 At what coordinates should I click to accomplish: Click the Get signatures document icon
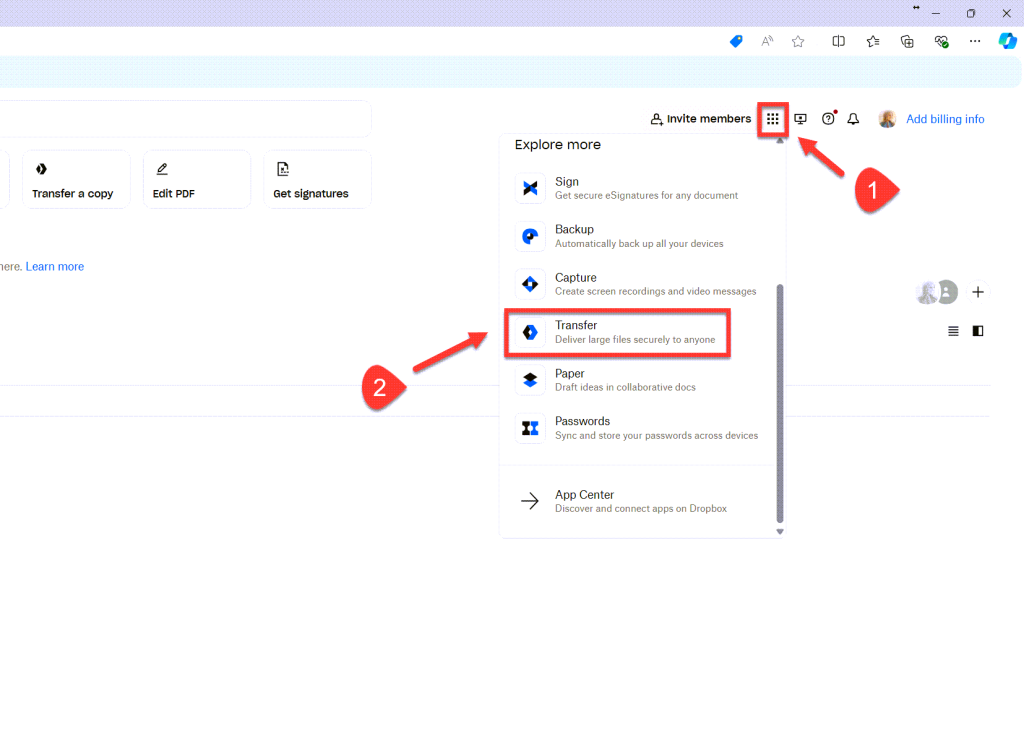(283, 169)
